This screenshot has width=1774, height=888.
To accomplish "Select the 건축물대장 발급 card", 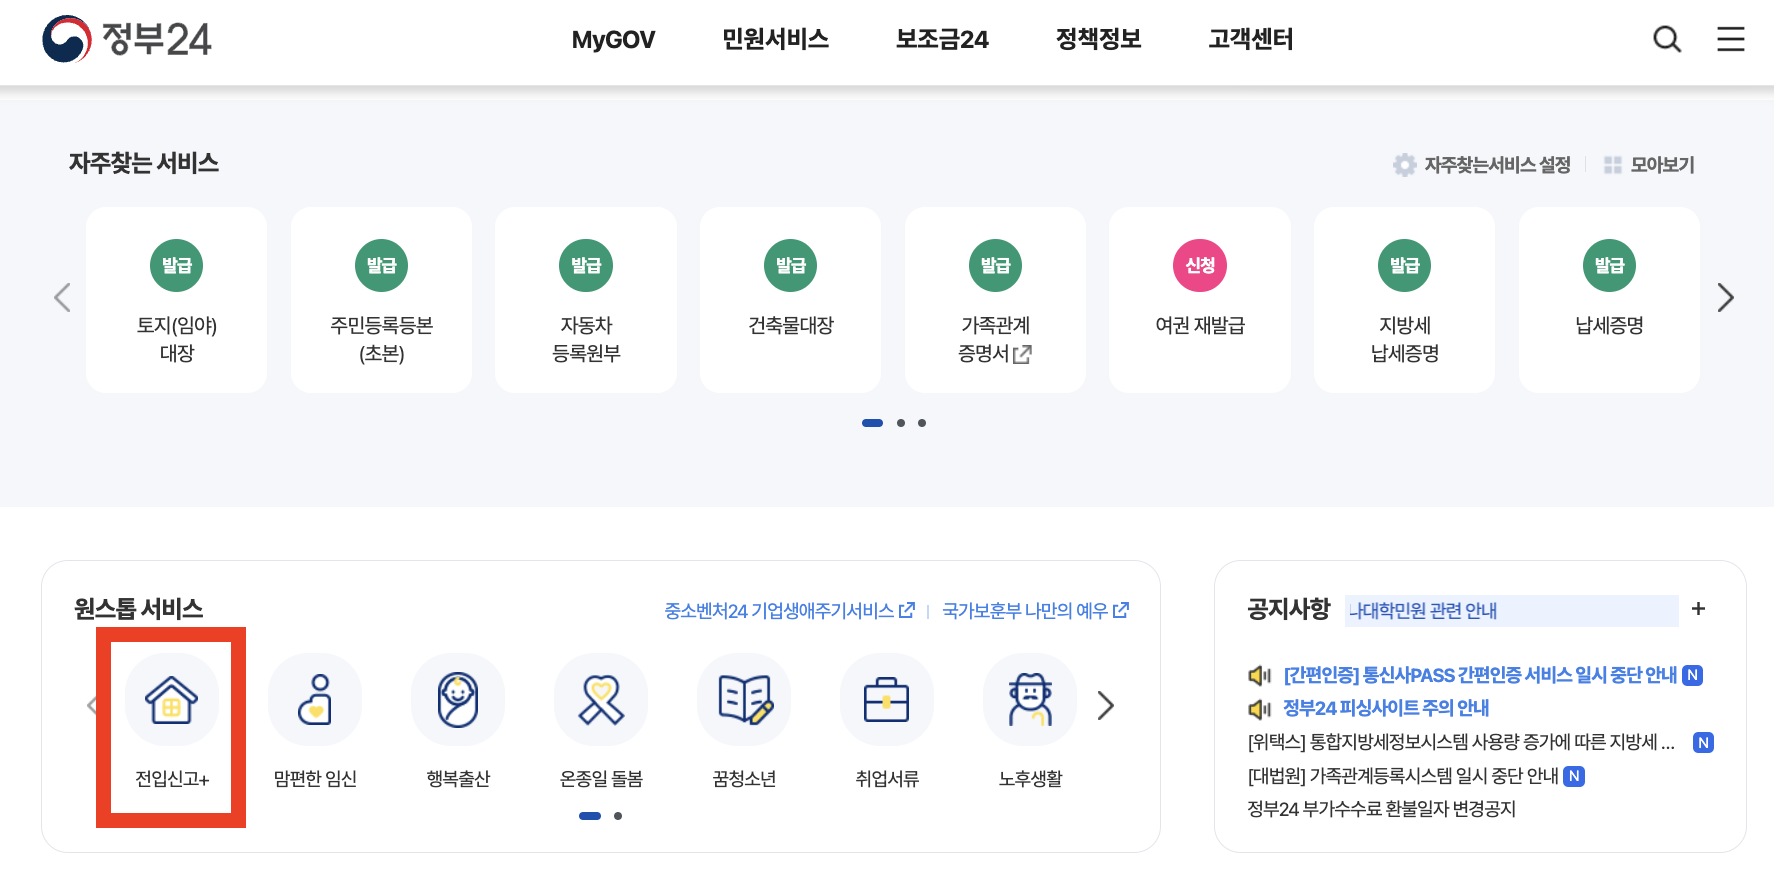I will pos(790,300).
